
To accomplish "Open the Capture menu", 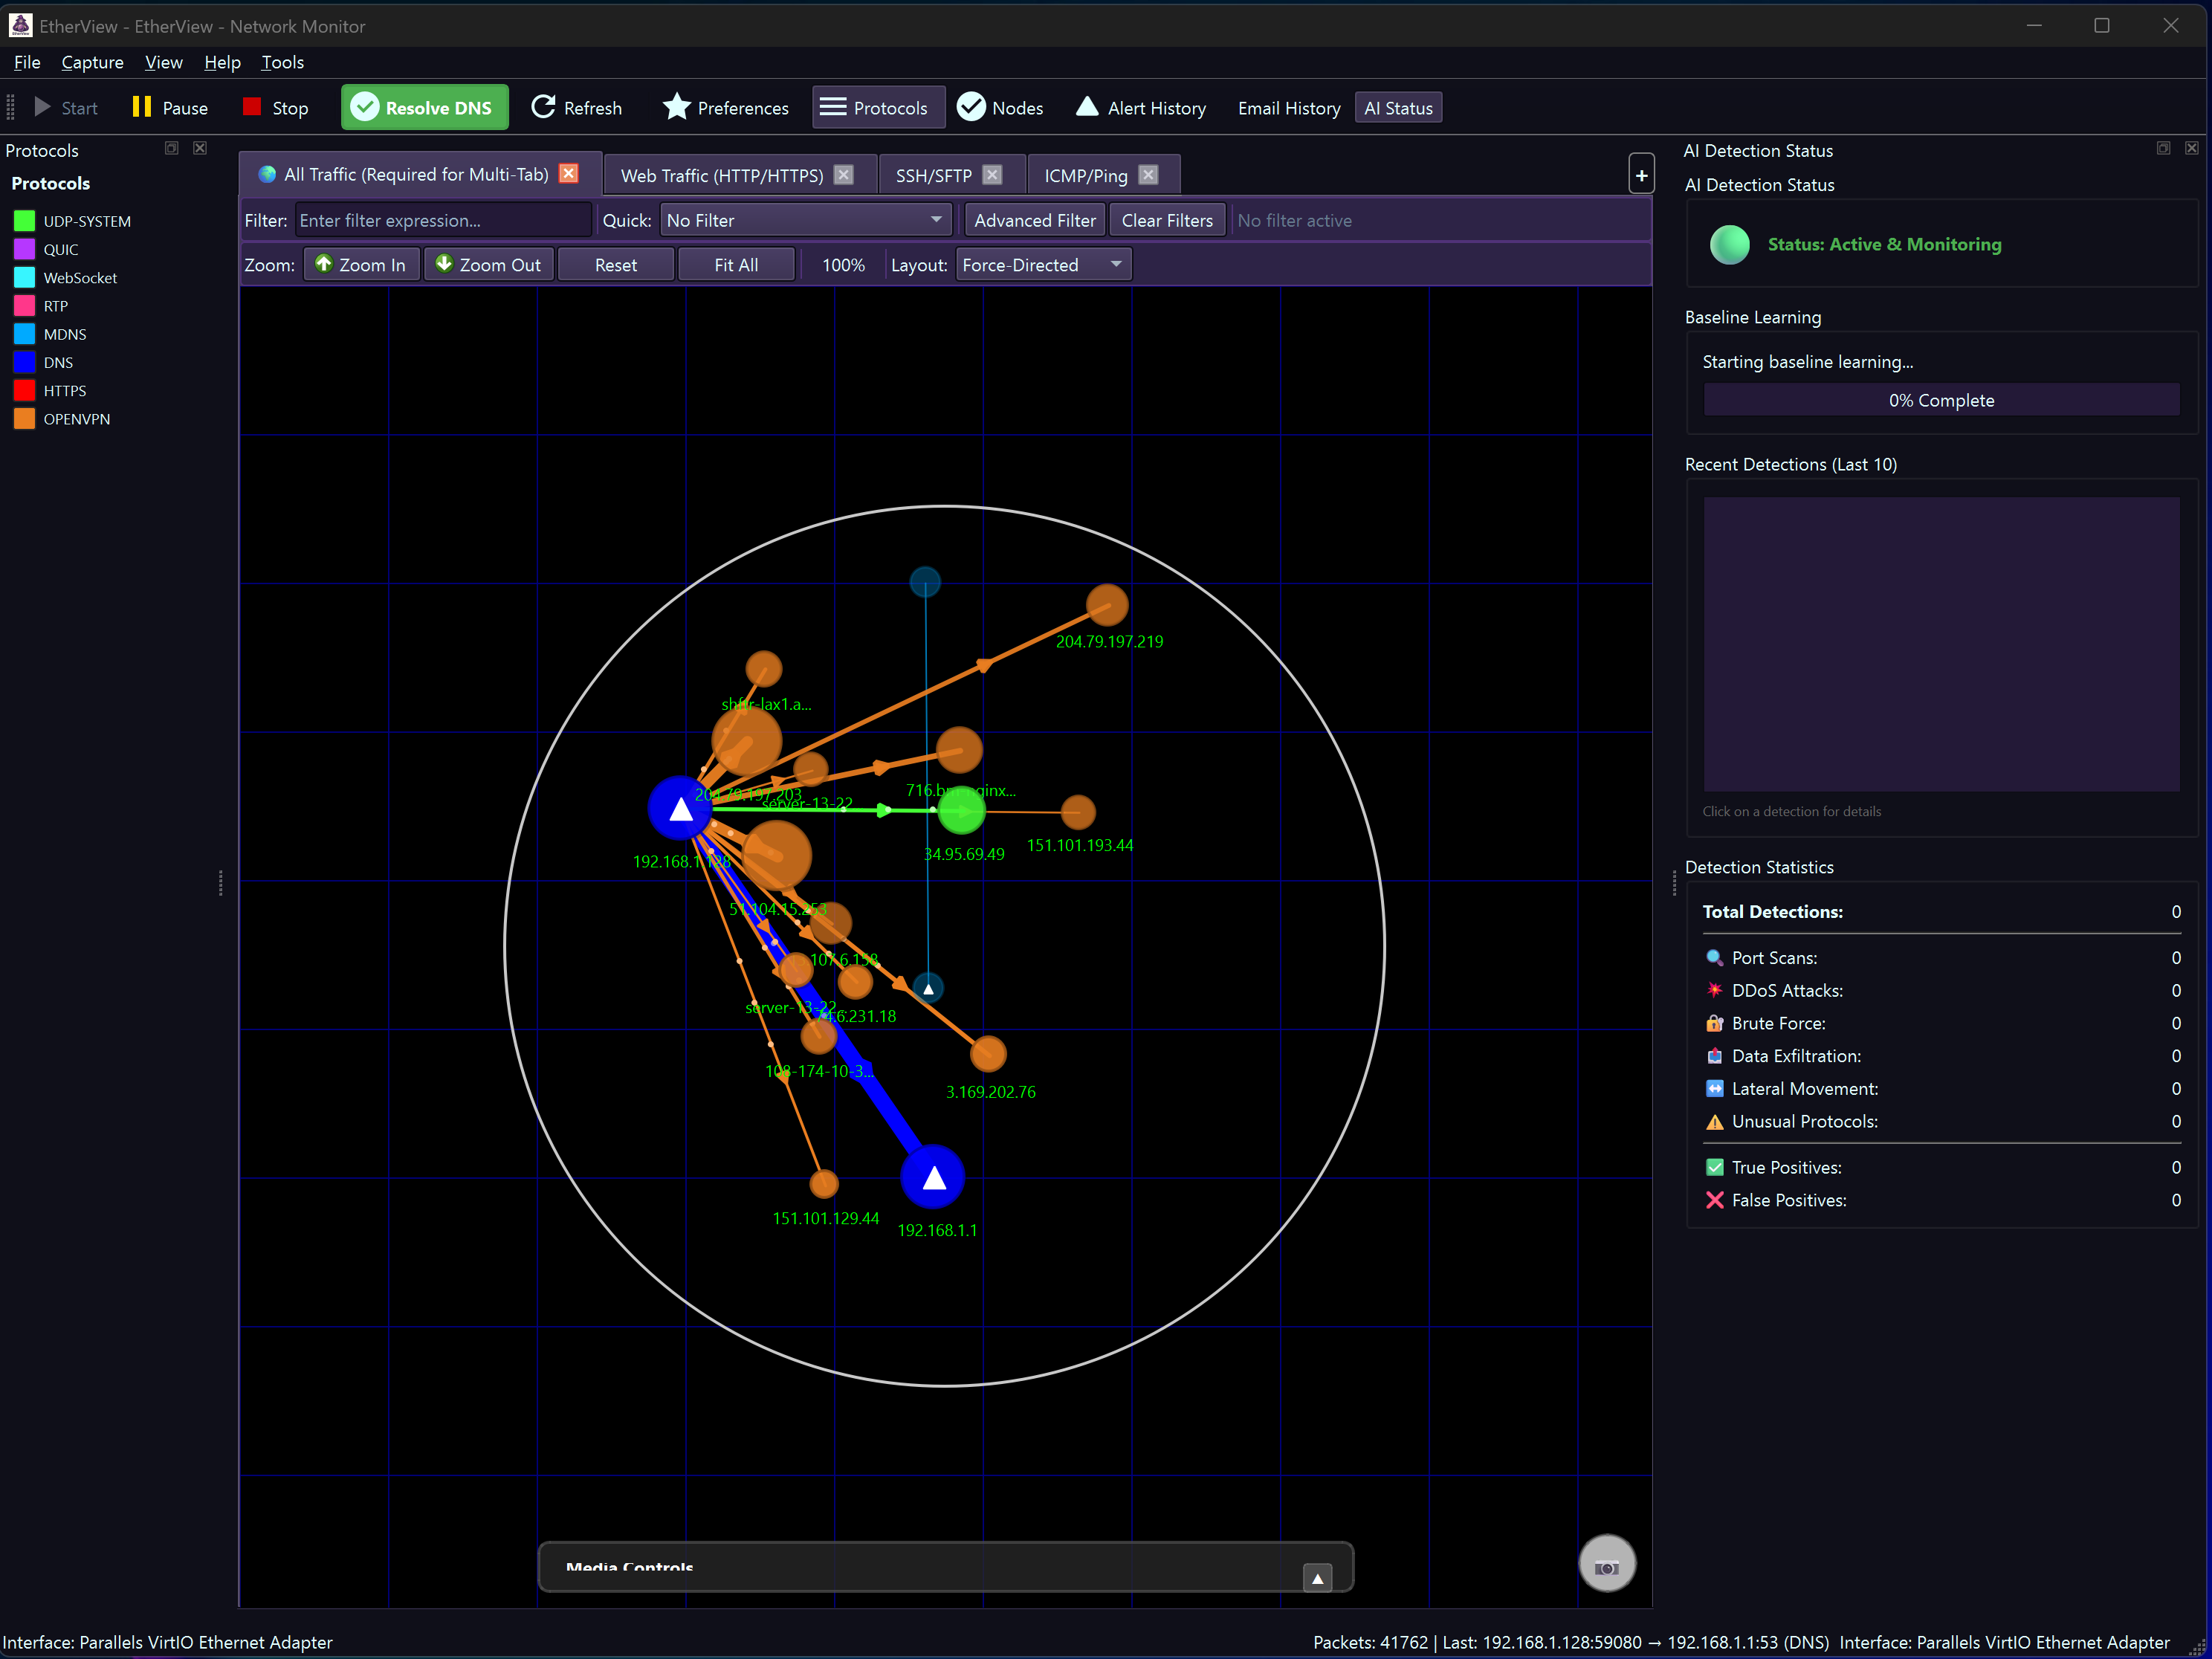I will click(92, 62).
